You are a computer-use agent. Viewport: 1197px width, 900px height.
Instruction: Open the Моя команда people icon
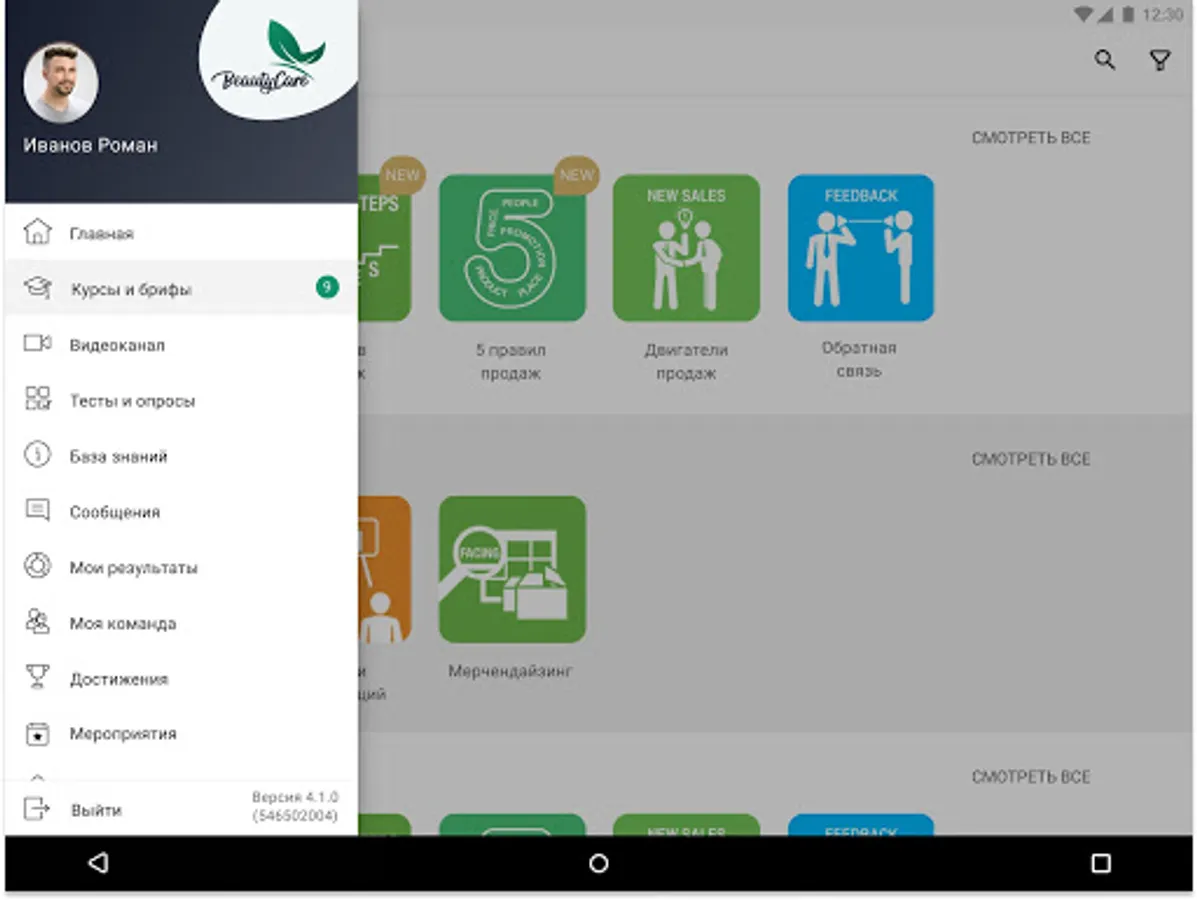pyautogui.click(x=37, y=622)
